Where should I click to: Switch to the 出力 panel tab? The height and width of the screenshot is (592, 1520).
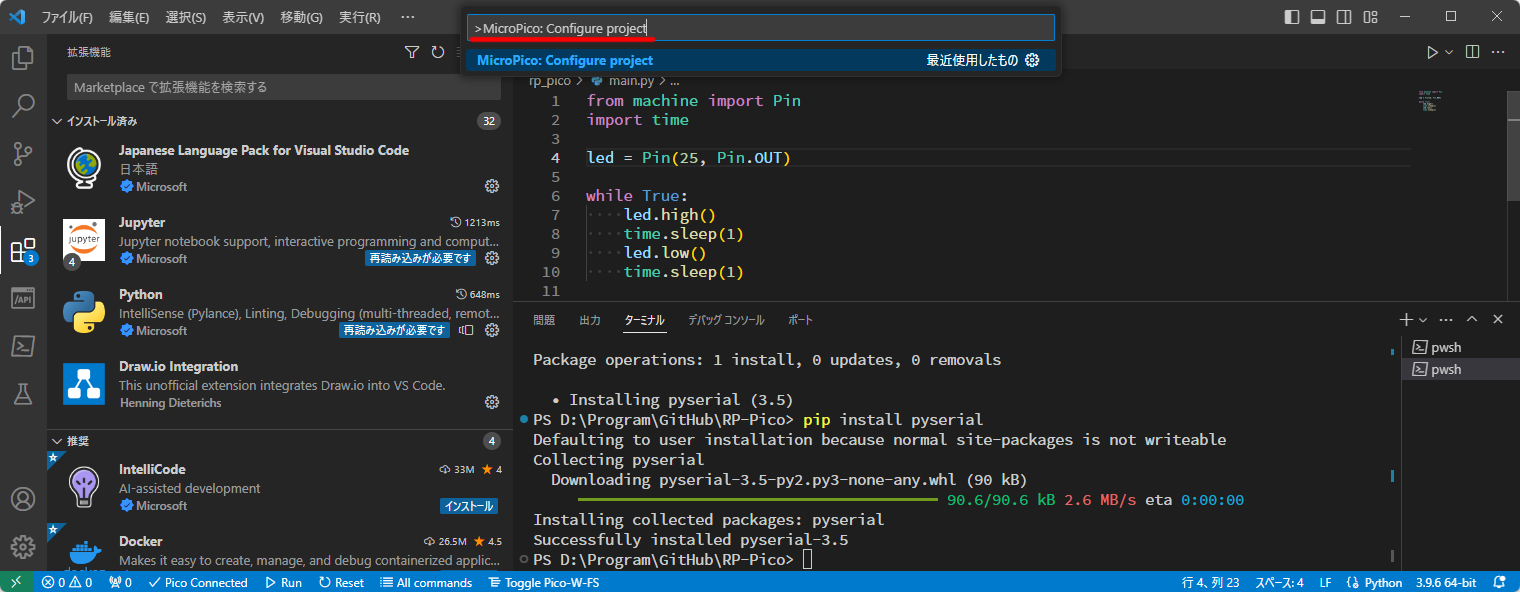590,320
